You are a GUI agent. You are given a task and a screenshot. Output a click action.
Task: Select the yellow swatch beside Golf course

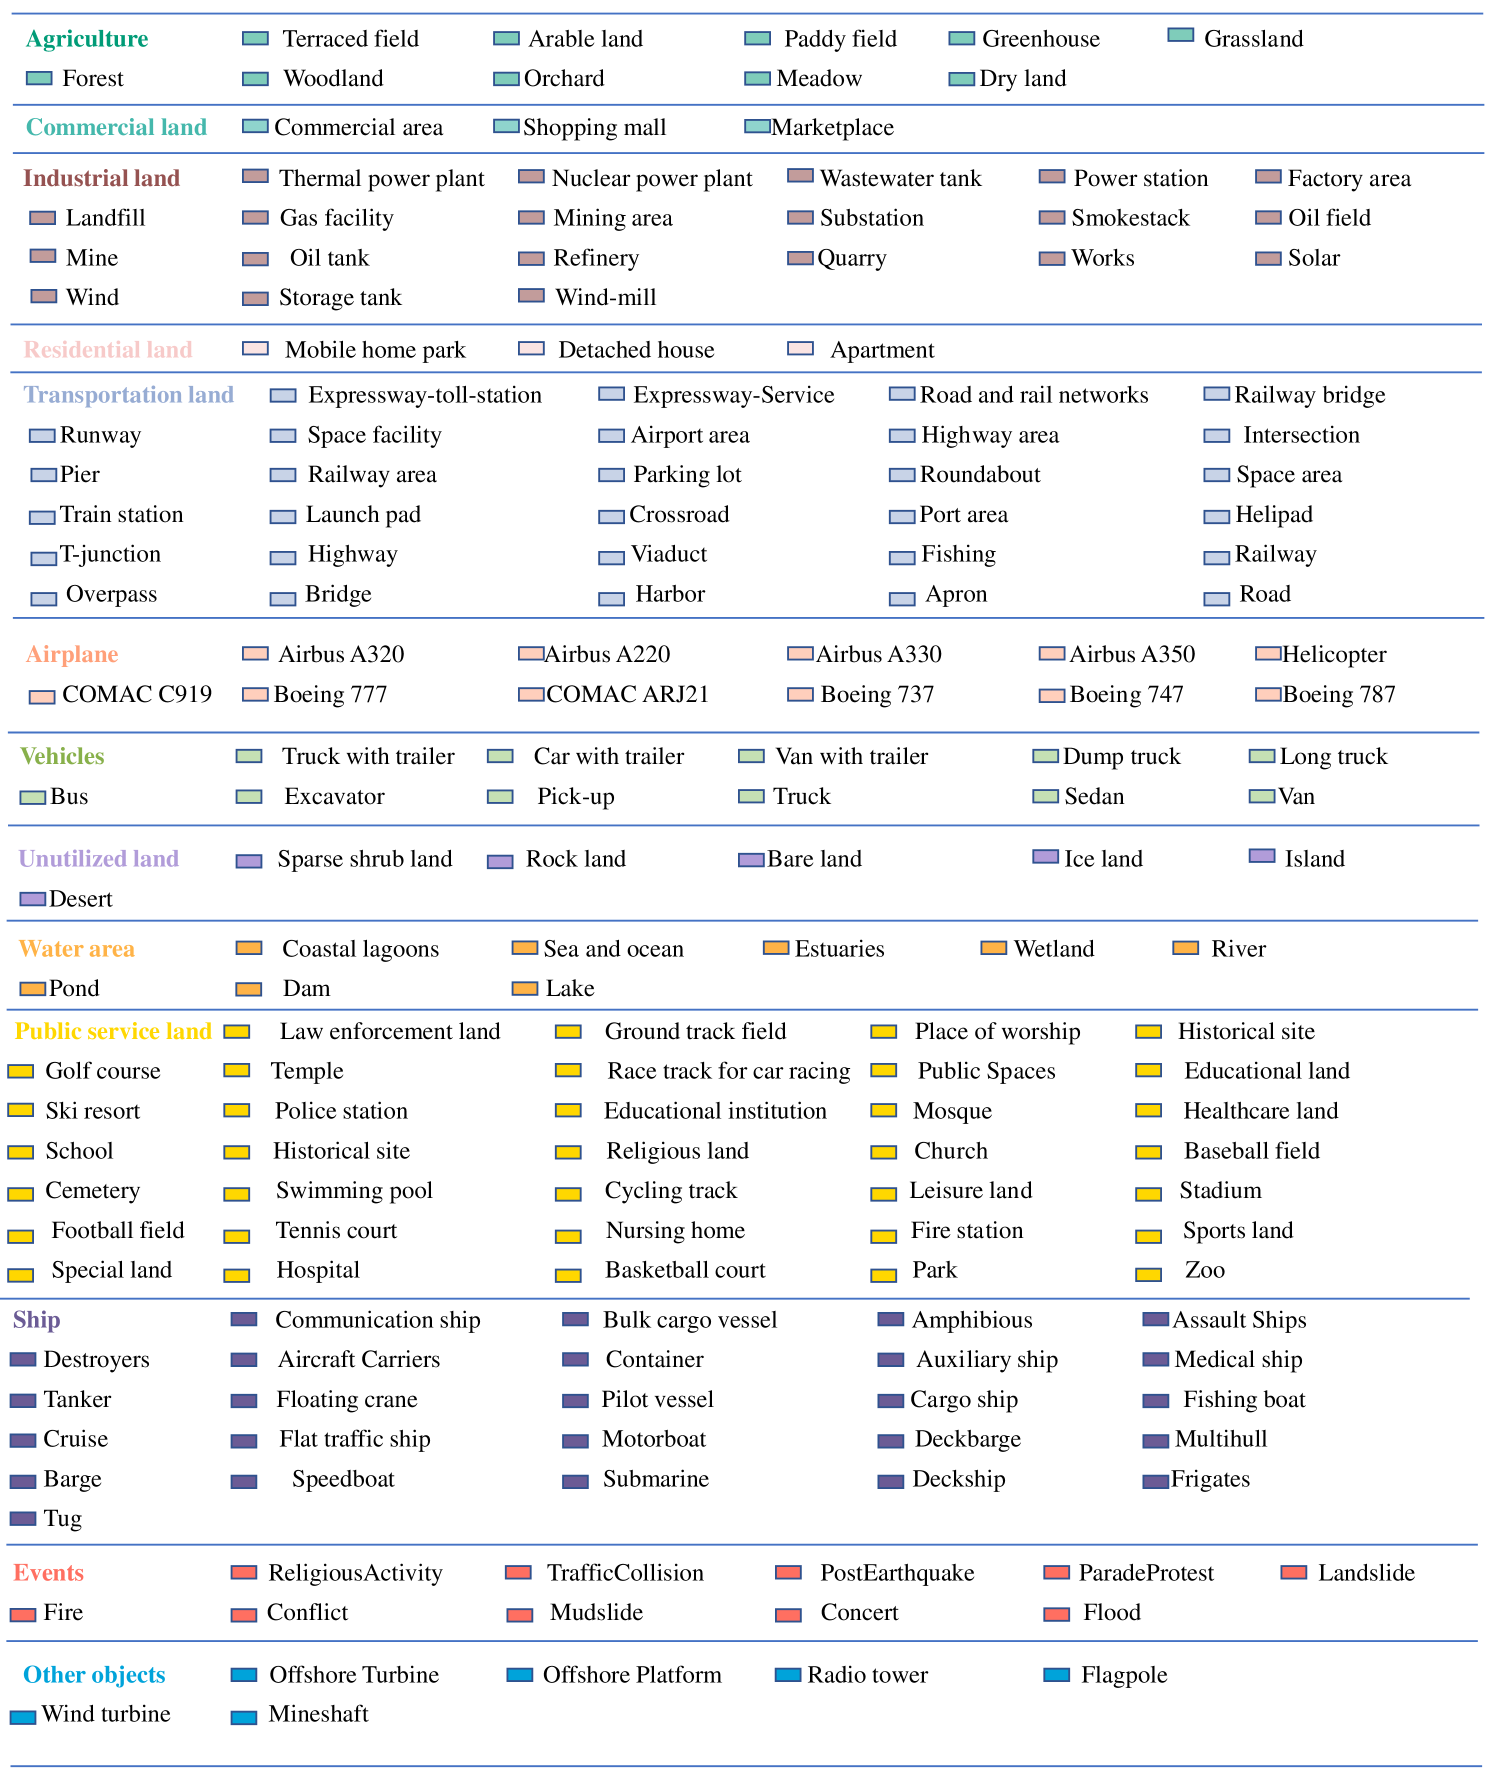(x=20, y=1071)
